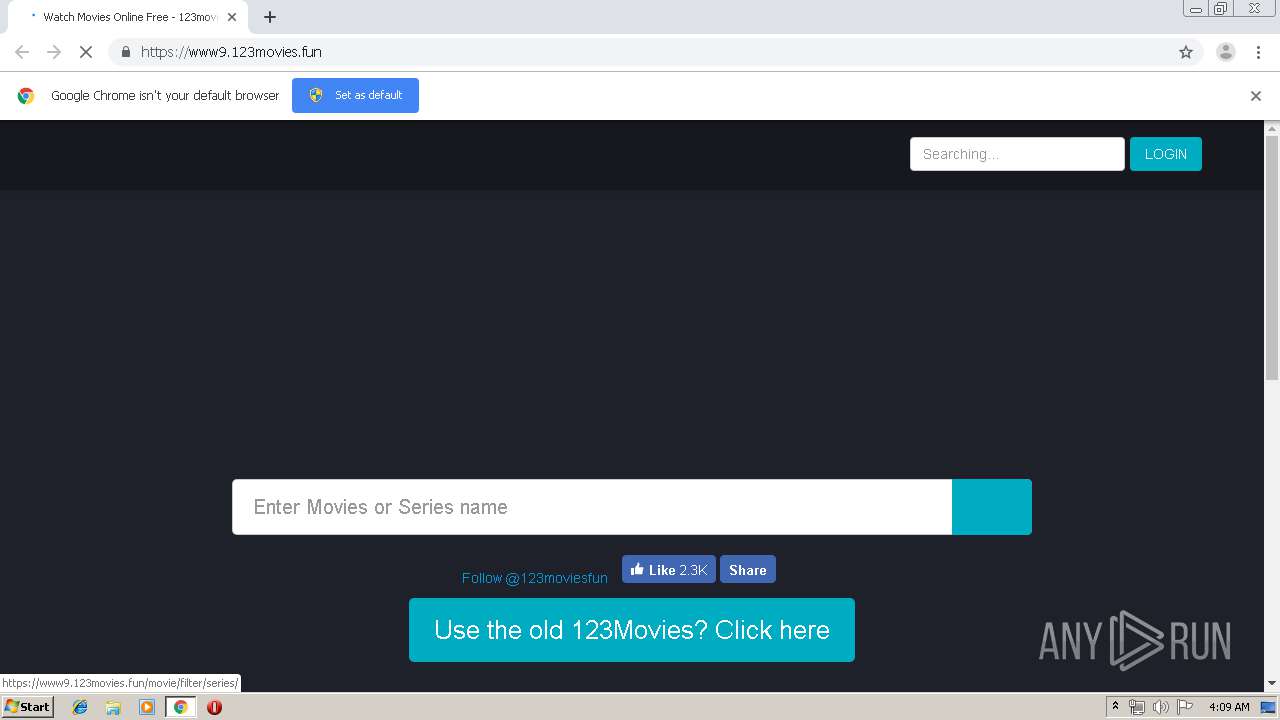Use the old 123Movies button
Screen dimensions: 1280x720
632,630
